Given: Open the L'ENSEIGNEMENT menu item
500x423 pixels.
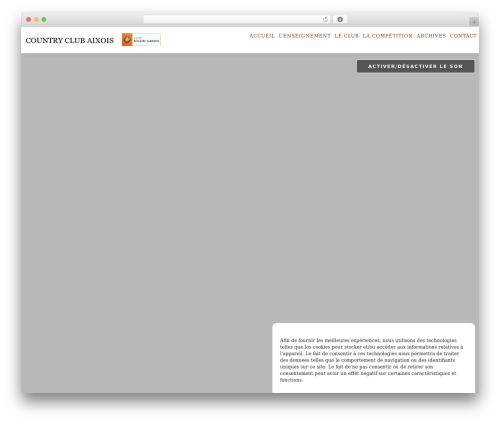Looking at the screenshot, I should click(305, 36).
